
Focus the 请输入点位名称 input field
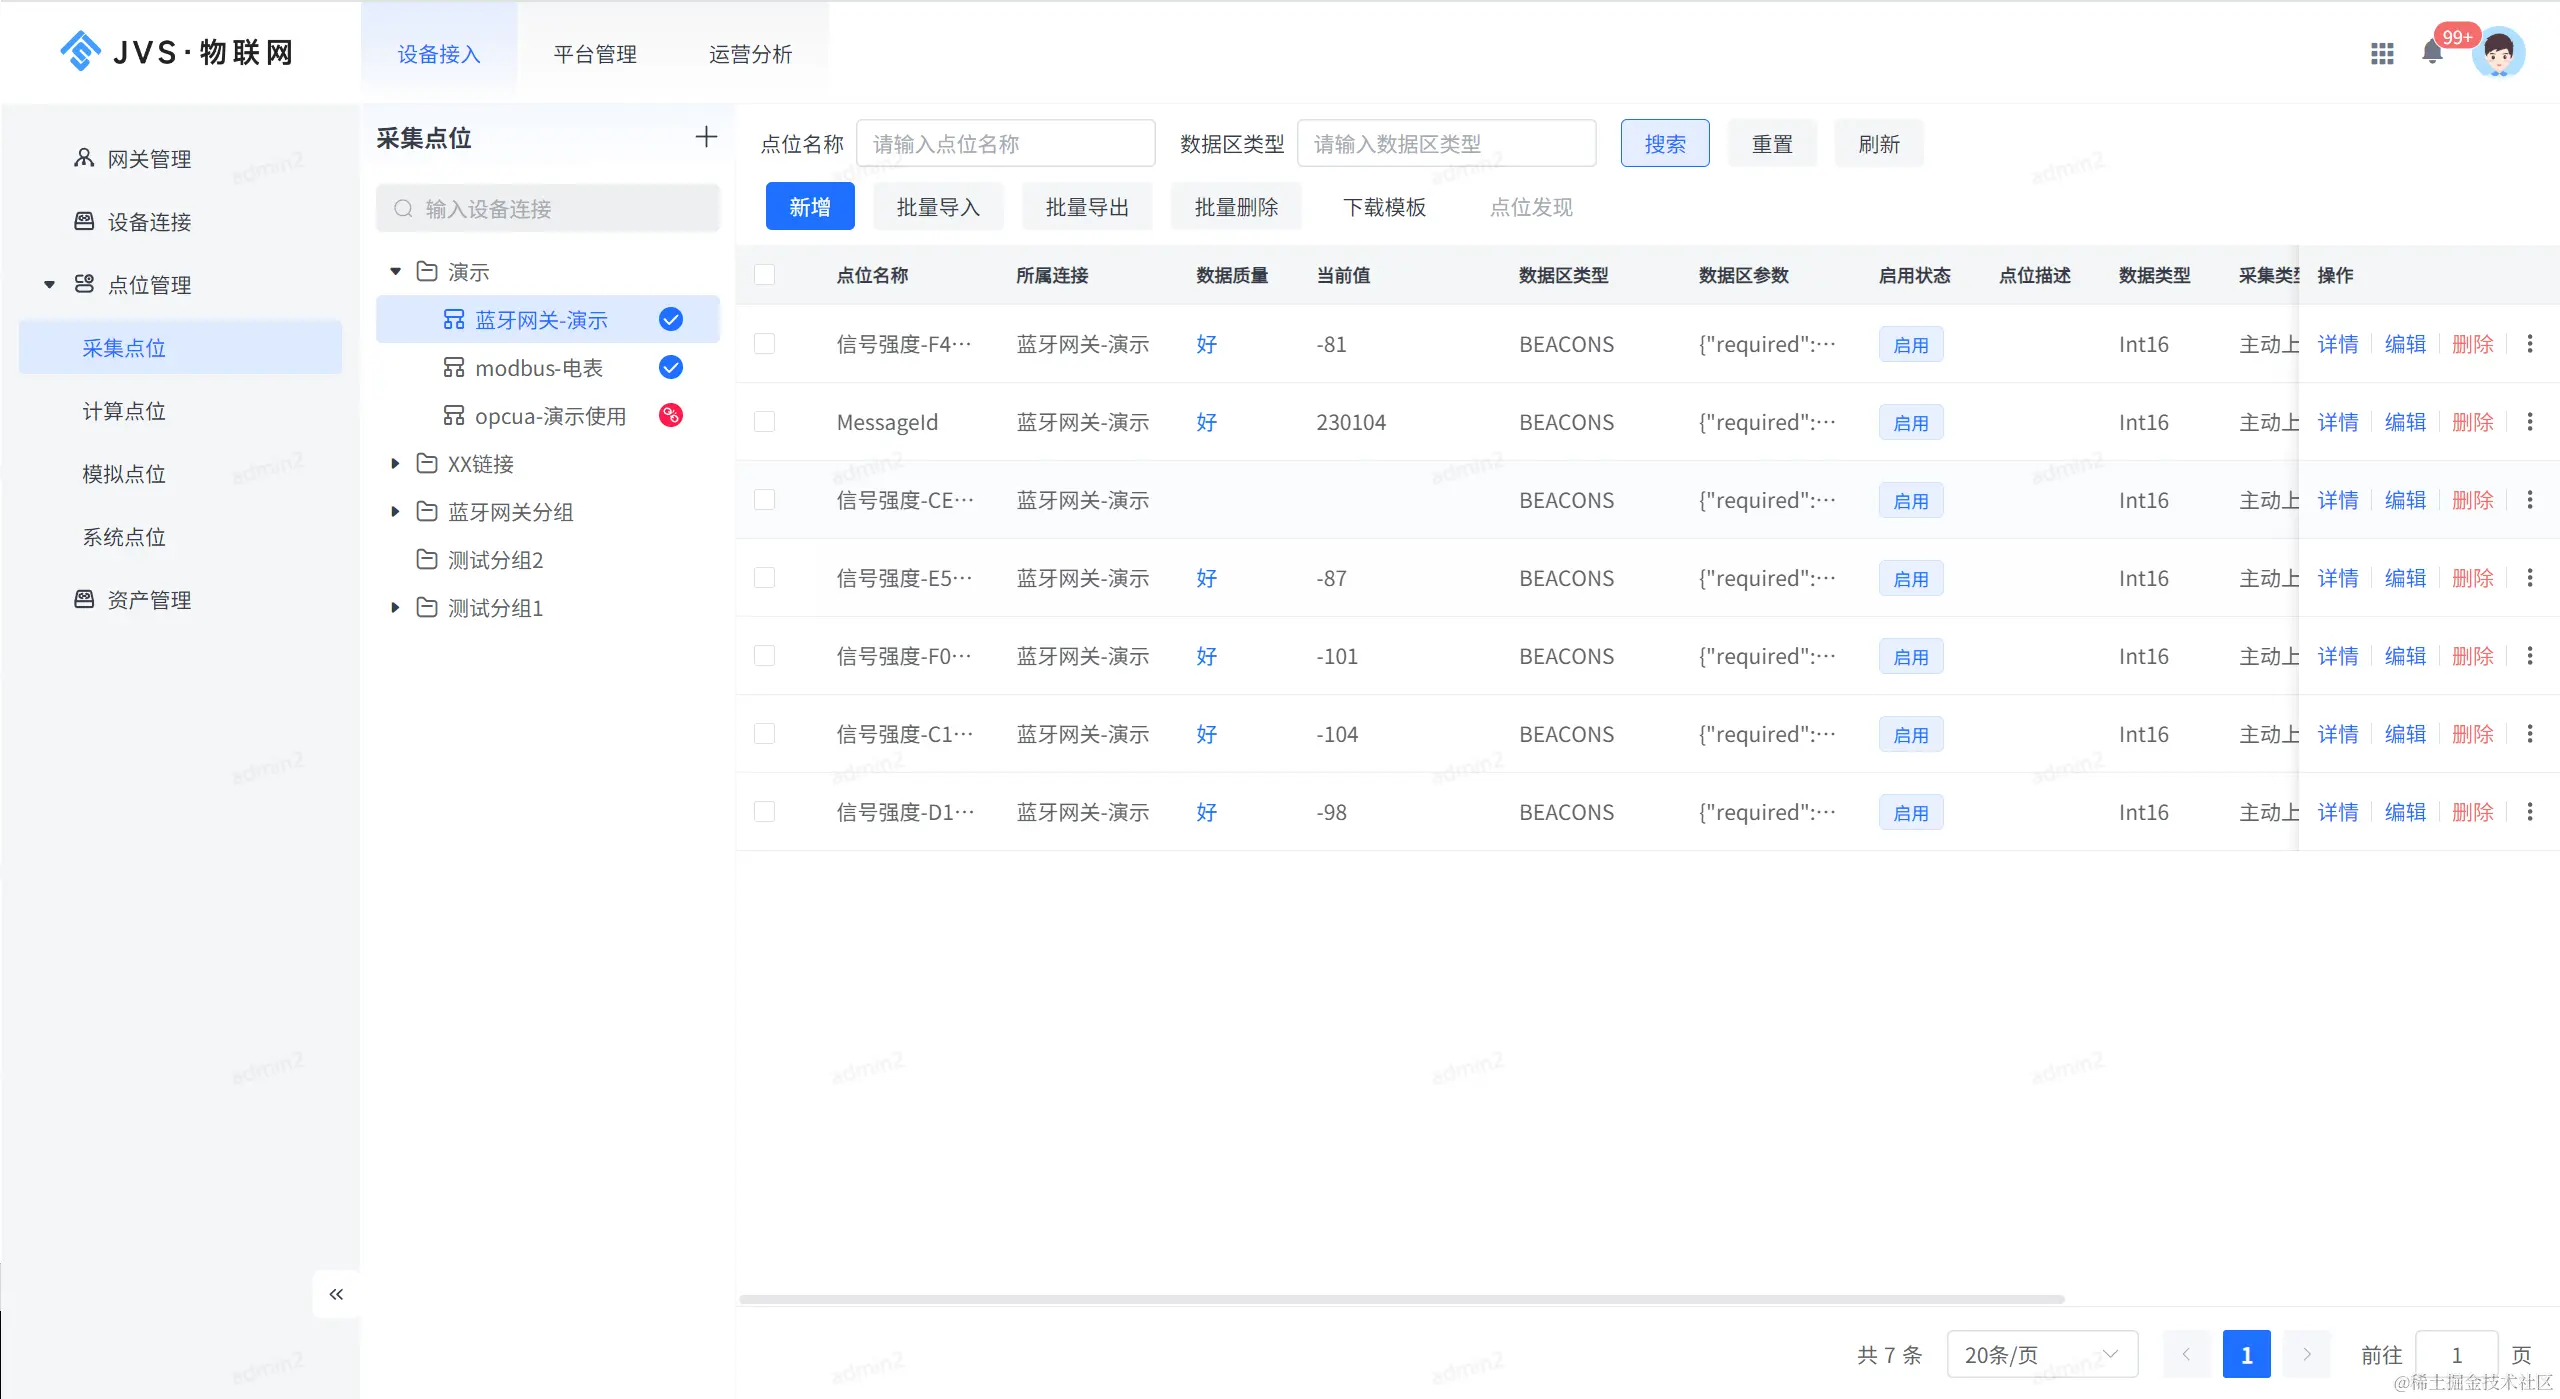[1005, 144]
